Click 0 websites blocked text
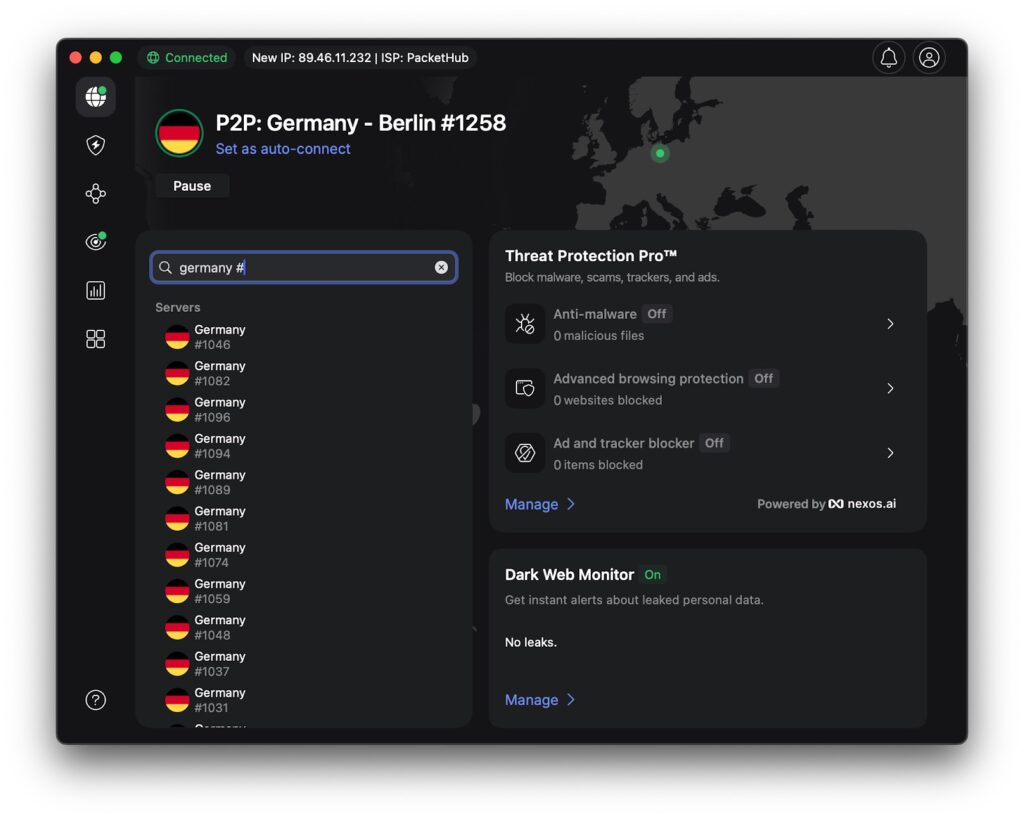This screenshot has width=1024, height=819. (x=607, y=400)
